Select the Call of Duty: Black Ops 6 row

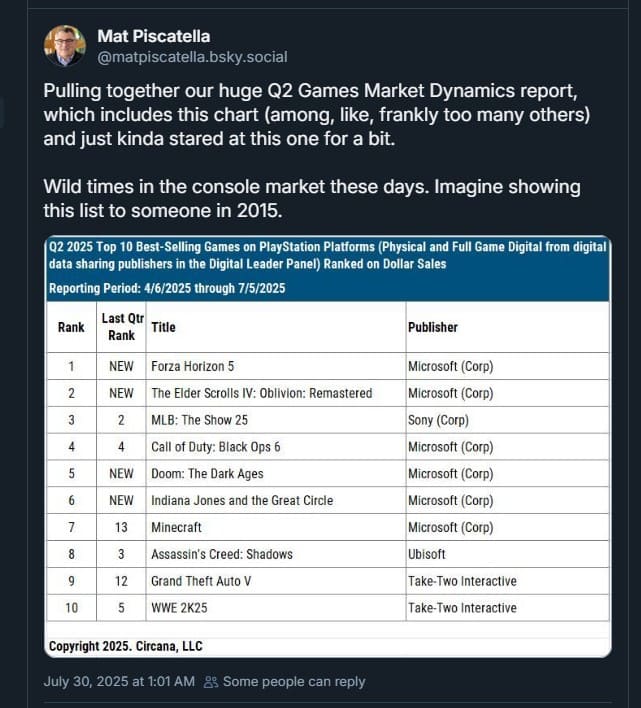pyautogui.click(x=328, y=447)
